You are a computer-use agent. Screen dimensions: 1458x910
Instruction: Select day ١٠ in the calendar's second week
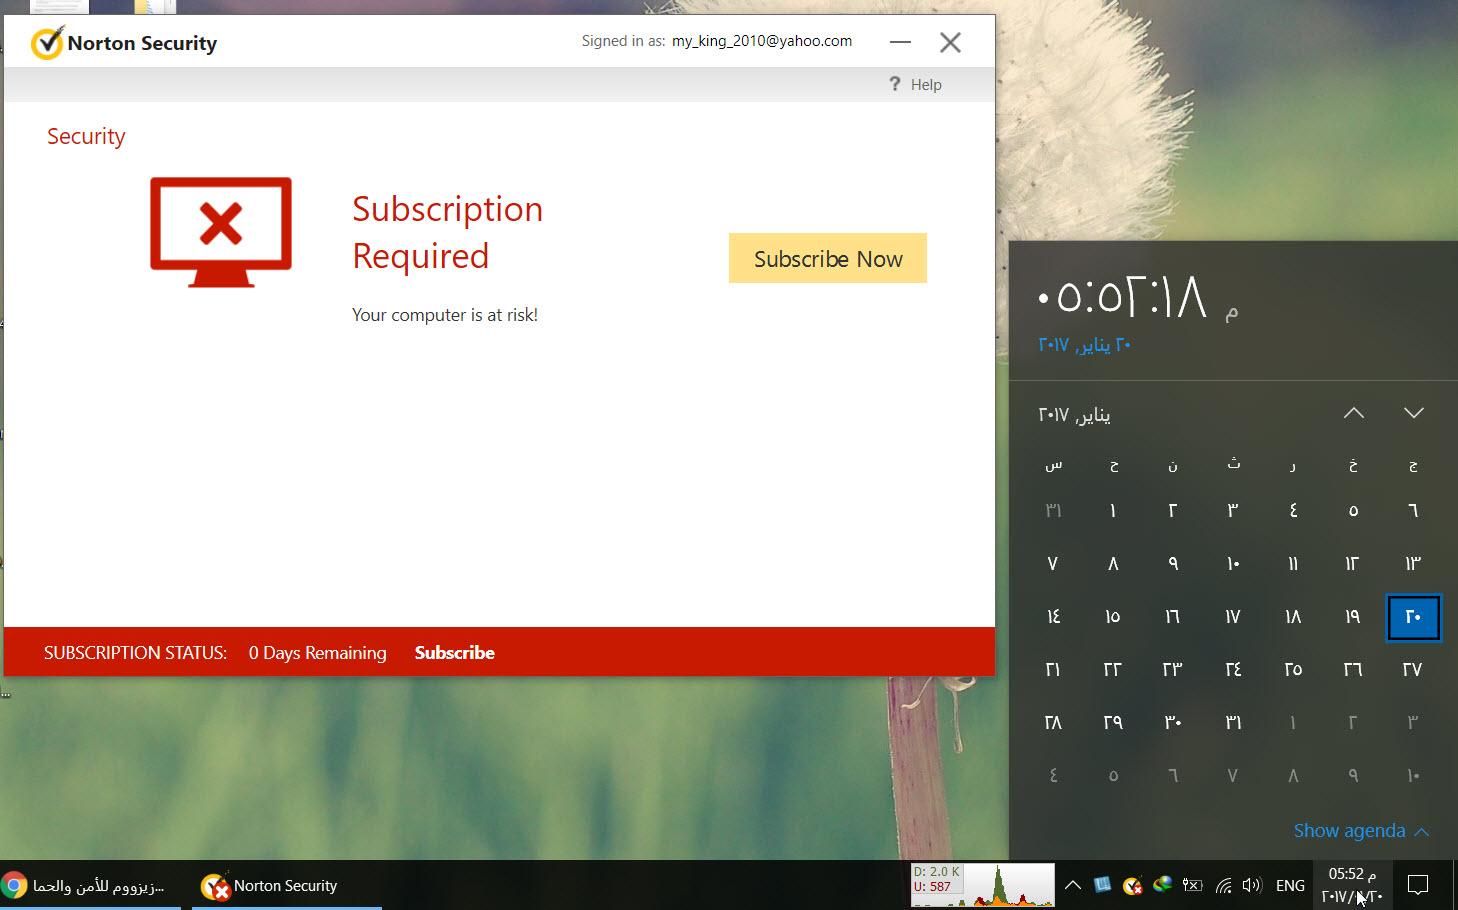point(1233,563)
